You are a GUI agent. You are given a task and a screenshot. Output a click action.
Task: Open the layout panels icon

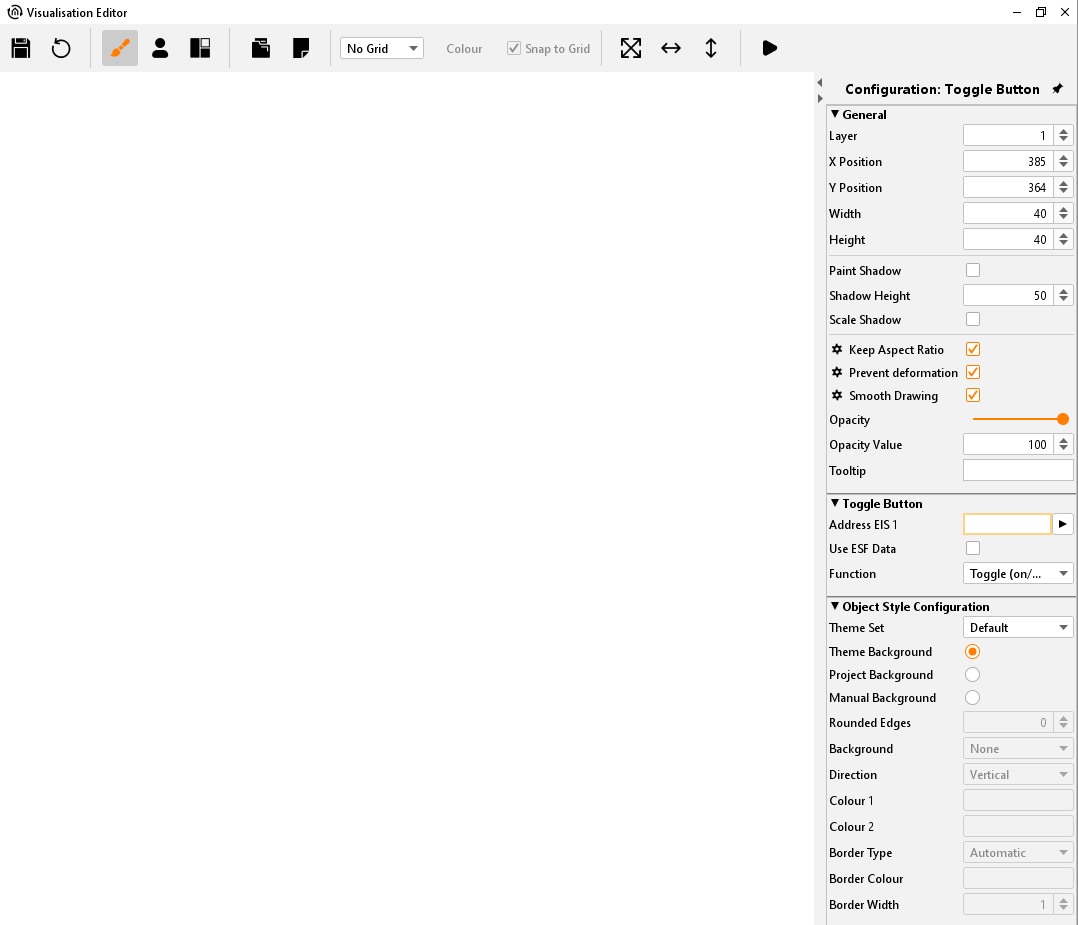coord(200,48)
